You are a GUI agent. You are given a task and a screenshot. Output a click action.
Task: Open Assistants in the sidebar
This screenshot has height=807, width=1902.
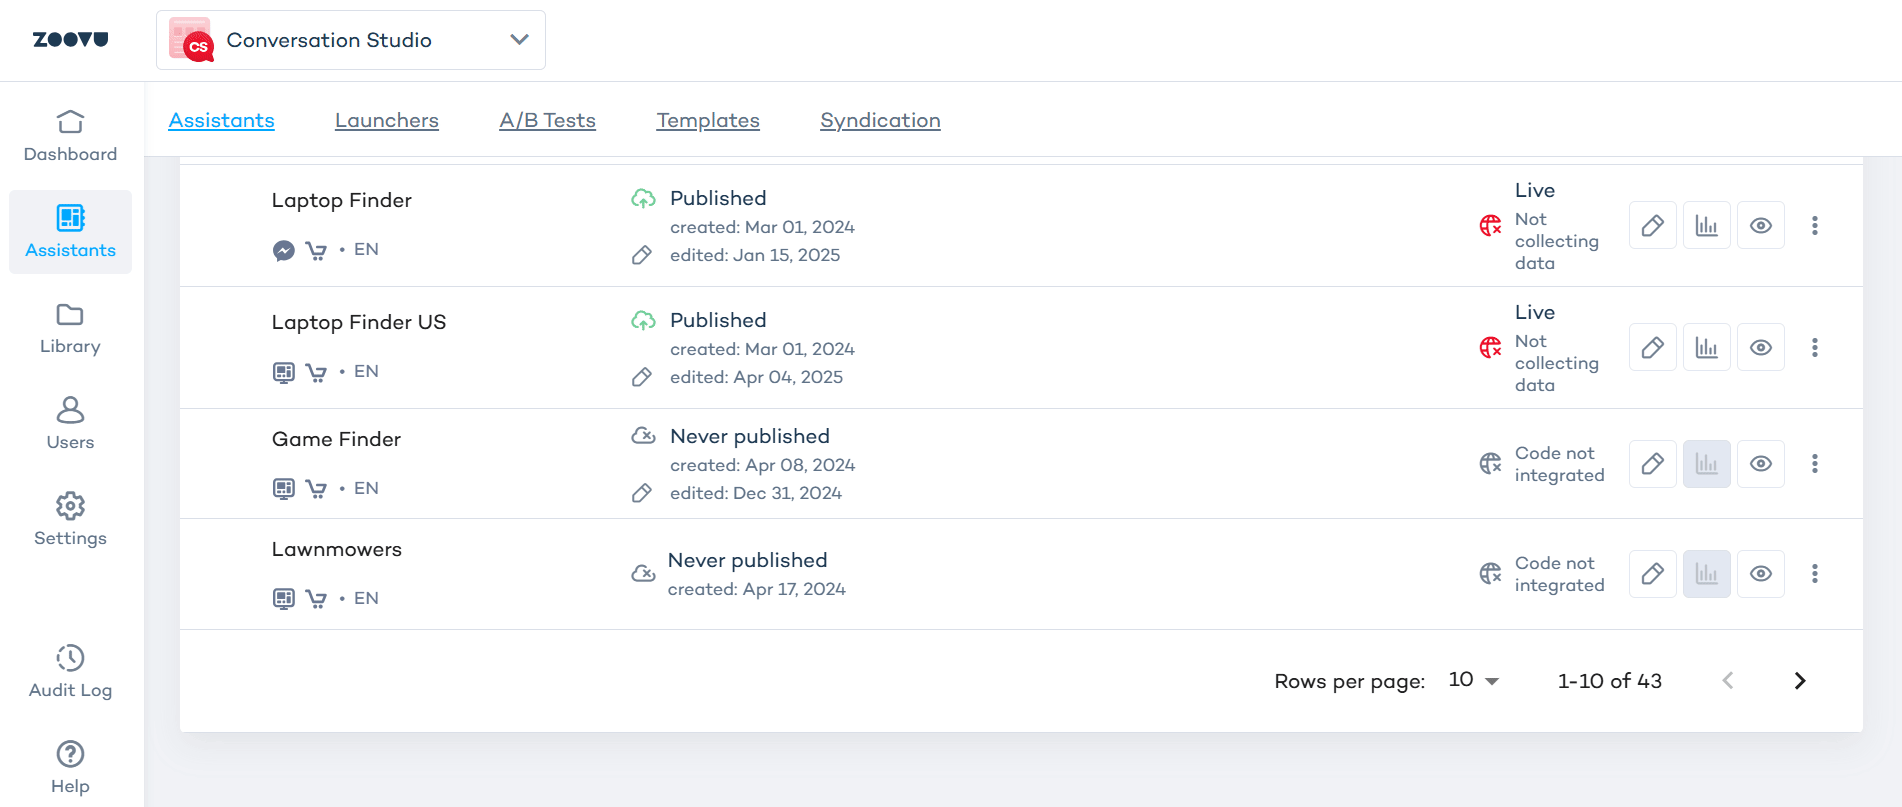[70, 232]
